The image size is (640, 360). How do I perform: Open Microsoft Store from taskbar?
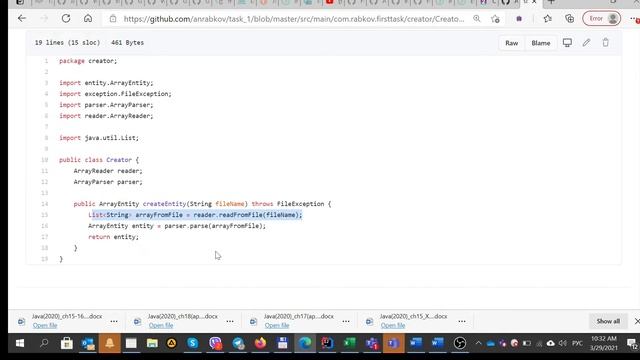click(x=67, y=343)
